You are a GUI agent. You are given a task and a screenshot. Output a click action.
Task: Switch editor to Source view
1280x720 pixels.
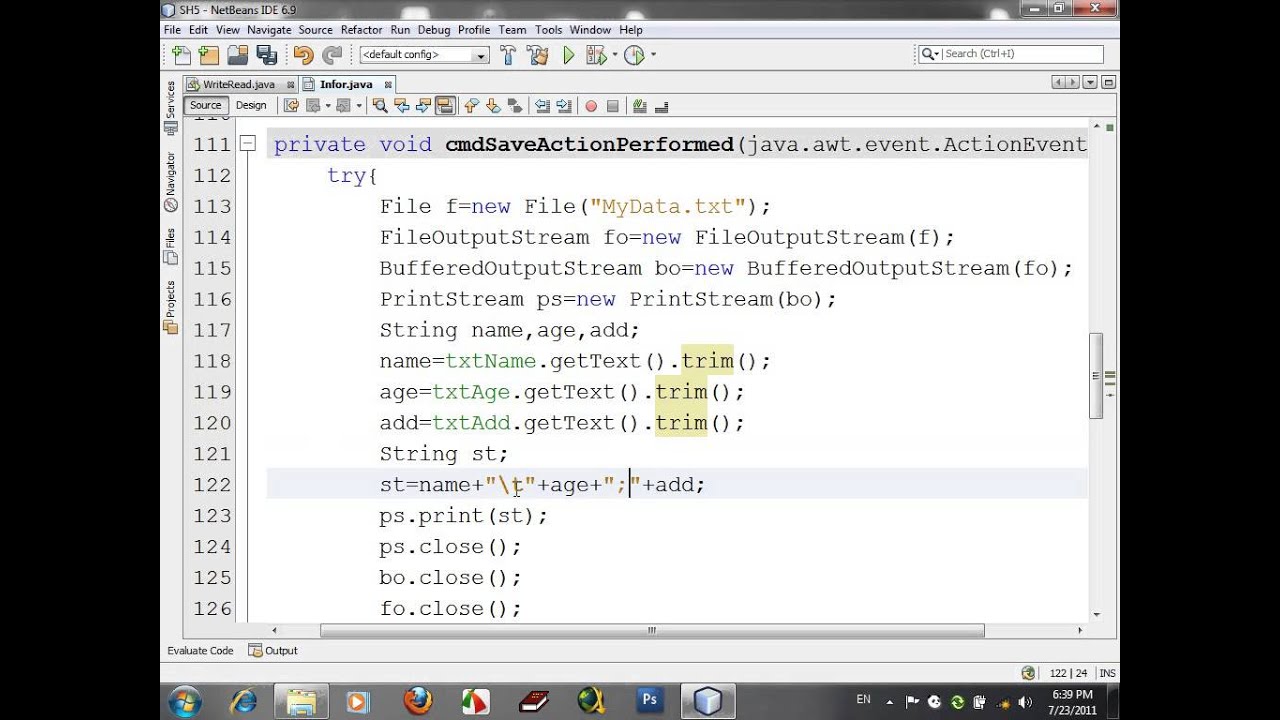[x=205, y=105]
